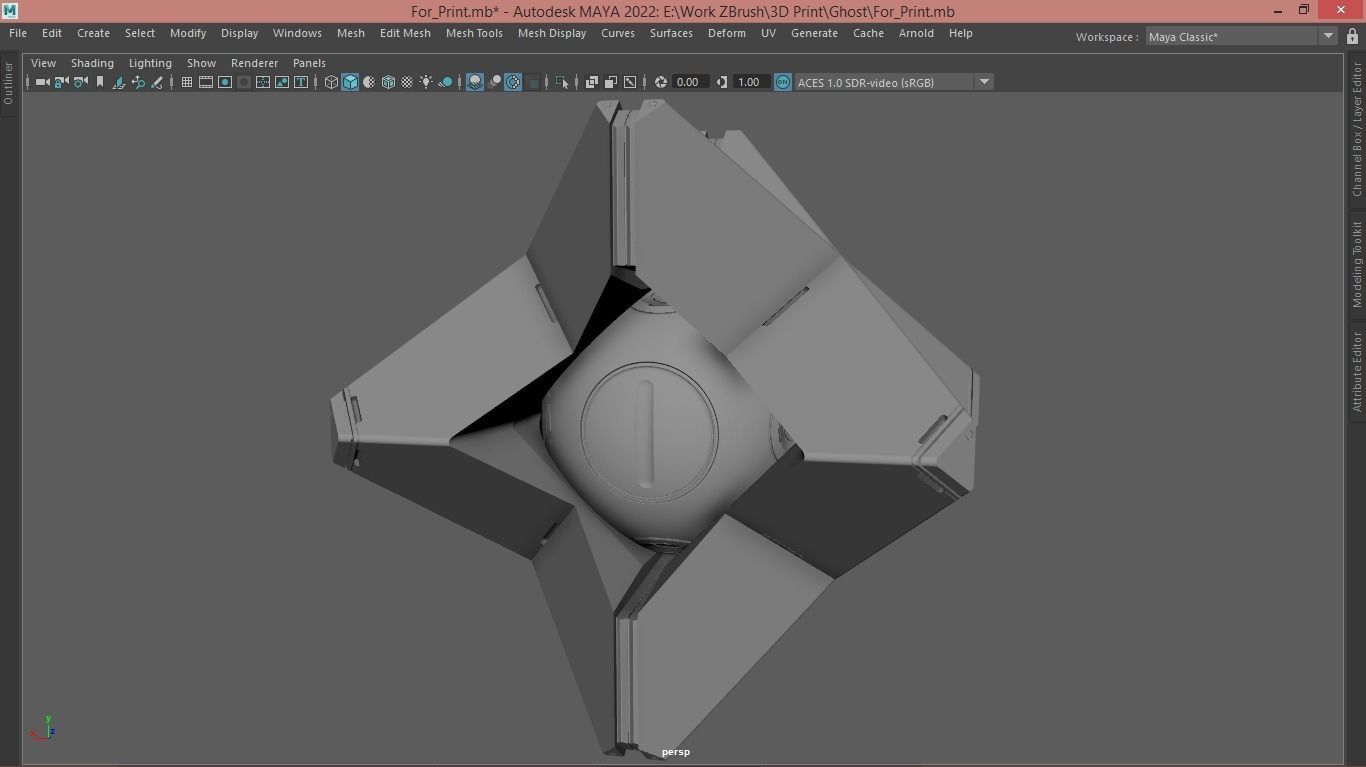The image size is (1366, 767).
Task: Open the panel Lighting menu
Action: click(150, 63)
